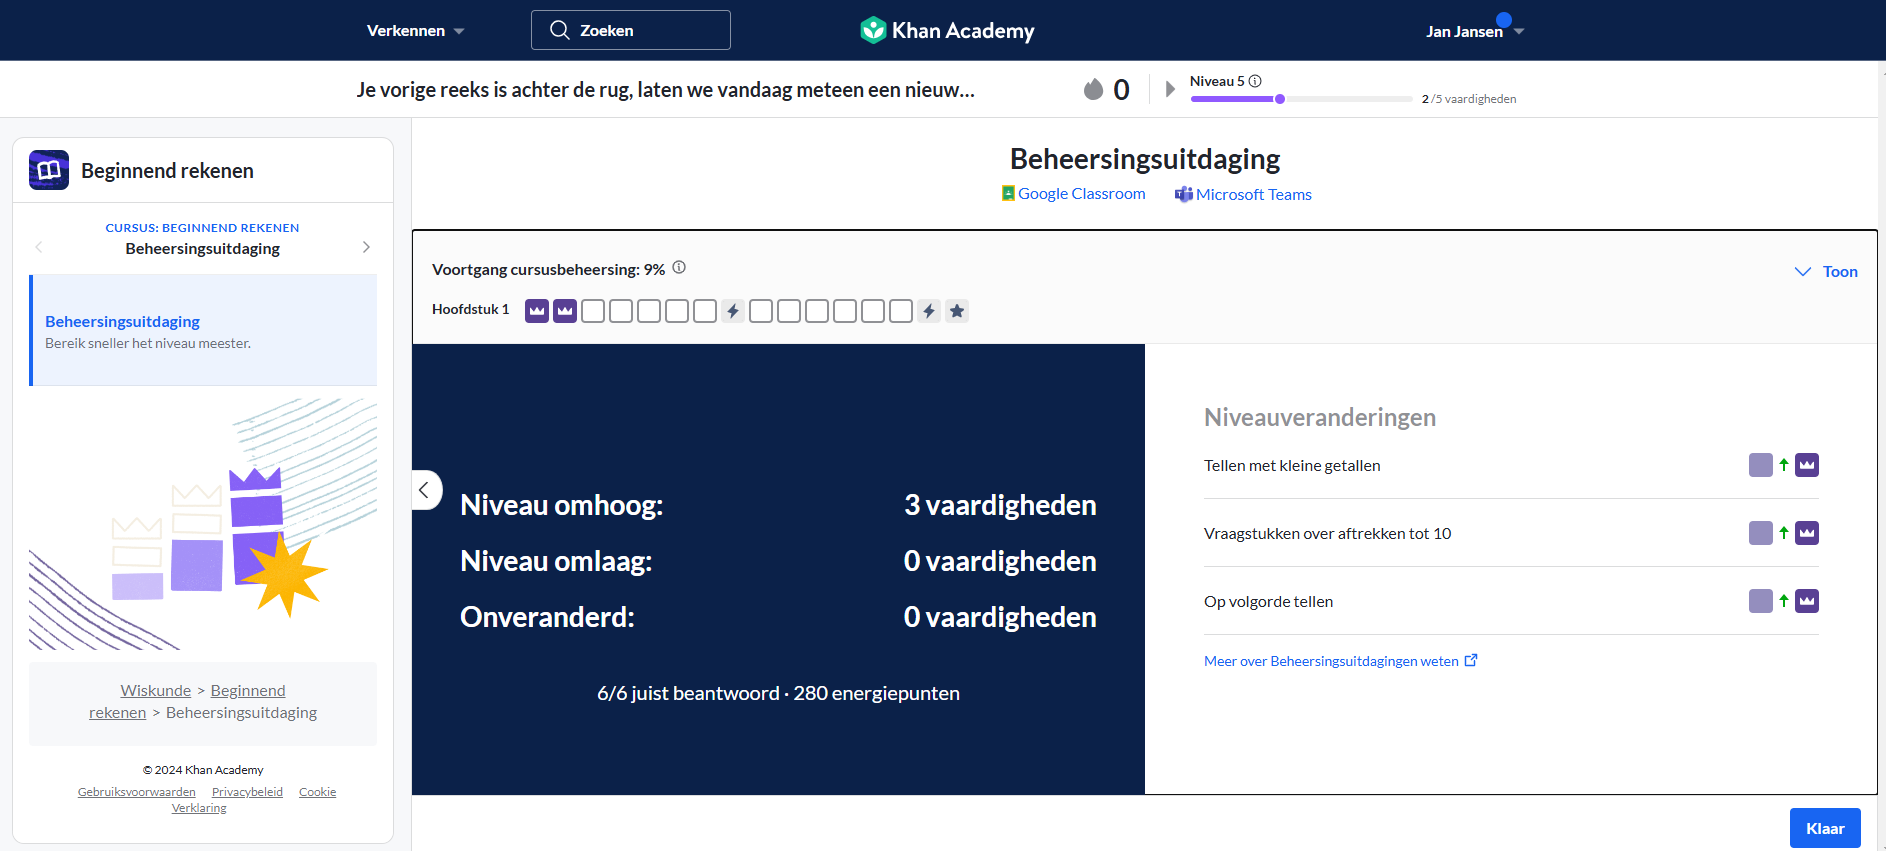Click the green up arrow for Op volgorde tellen
Viewport: 1886px width, 851px height.
[x=1784, y=601]
